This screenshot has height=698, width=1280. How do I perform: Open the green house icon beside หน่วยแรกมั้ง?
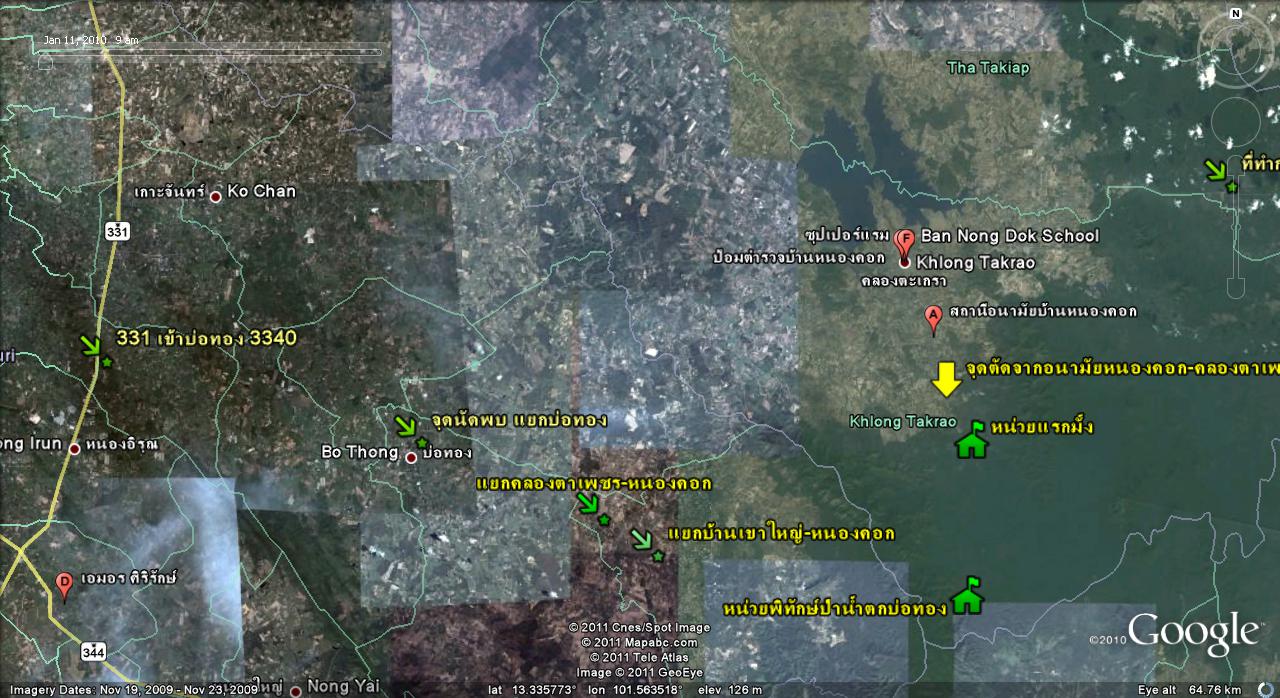tap(971, 440)
